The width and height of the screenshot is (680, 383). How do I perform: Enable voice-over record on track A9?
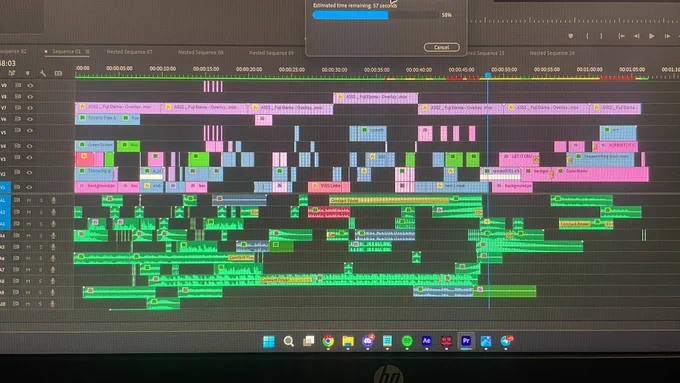click(x=52, y=292)
